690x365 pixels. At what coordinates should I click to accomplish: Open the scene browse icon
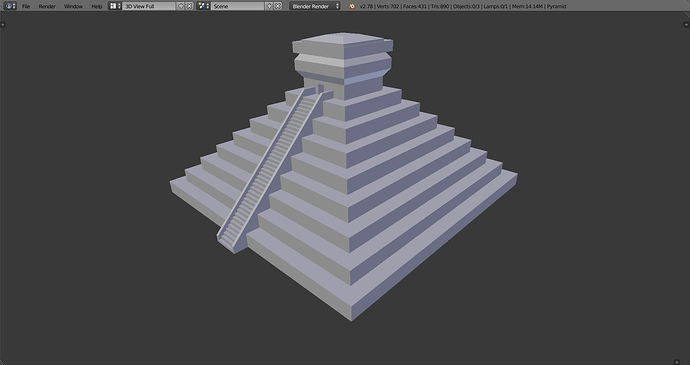pyautogui.click(x=203, y=6)
